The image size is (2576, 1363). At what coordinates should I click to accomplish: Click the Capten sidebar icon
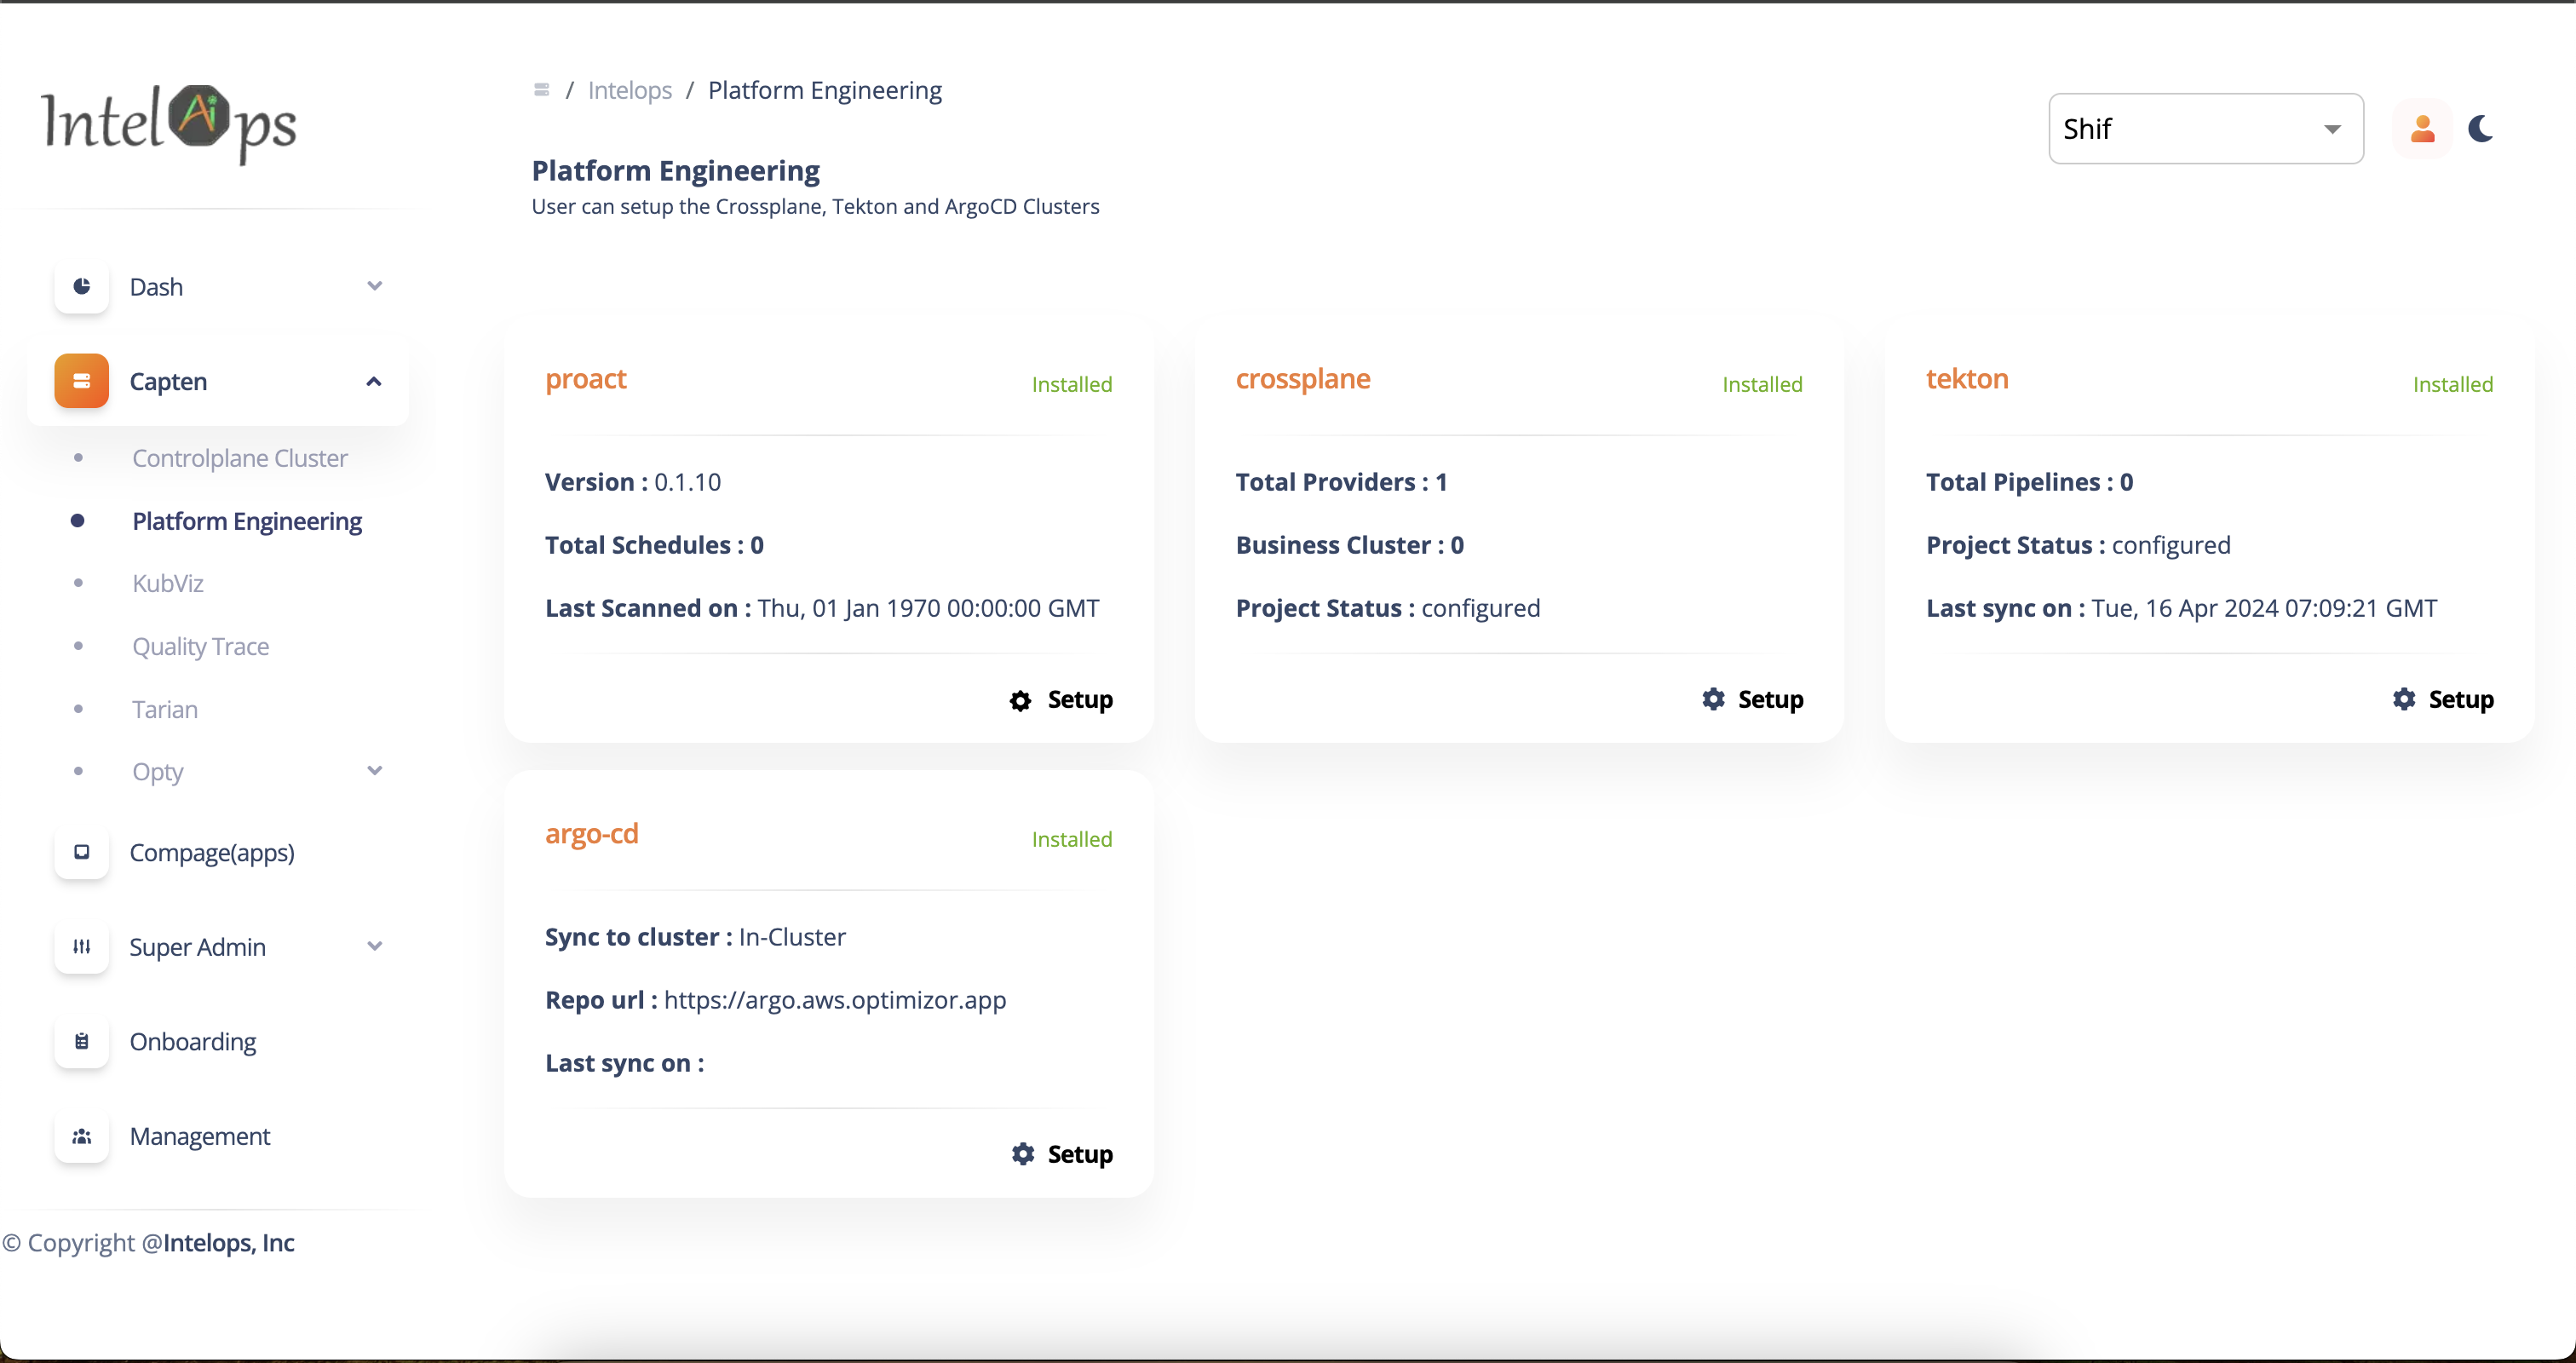pos(80,380)
